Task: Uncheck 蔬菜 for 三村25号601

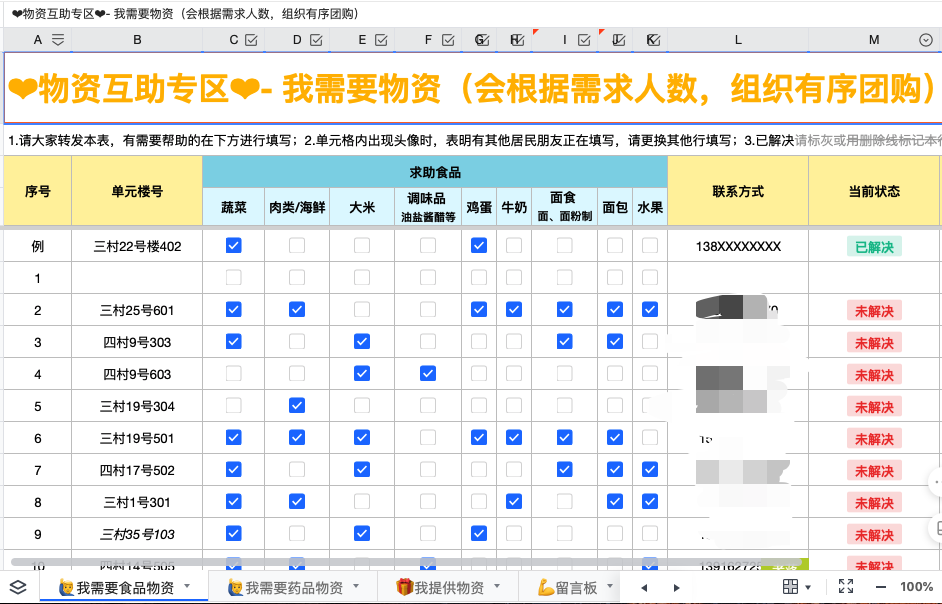Action: pos(233,310)
